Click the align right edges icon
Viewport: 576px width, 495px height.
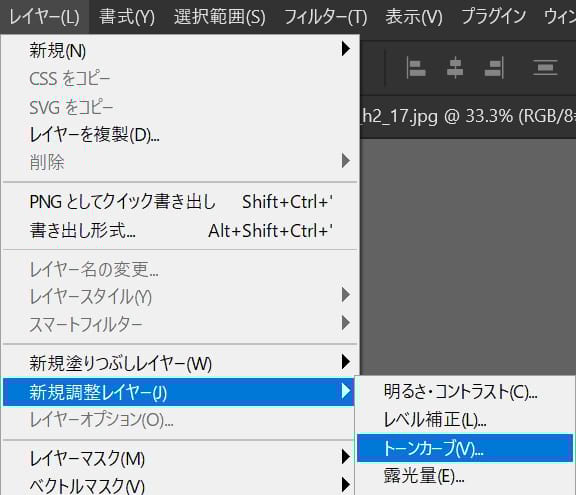click(494, 68)
